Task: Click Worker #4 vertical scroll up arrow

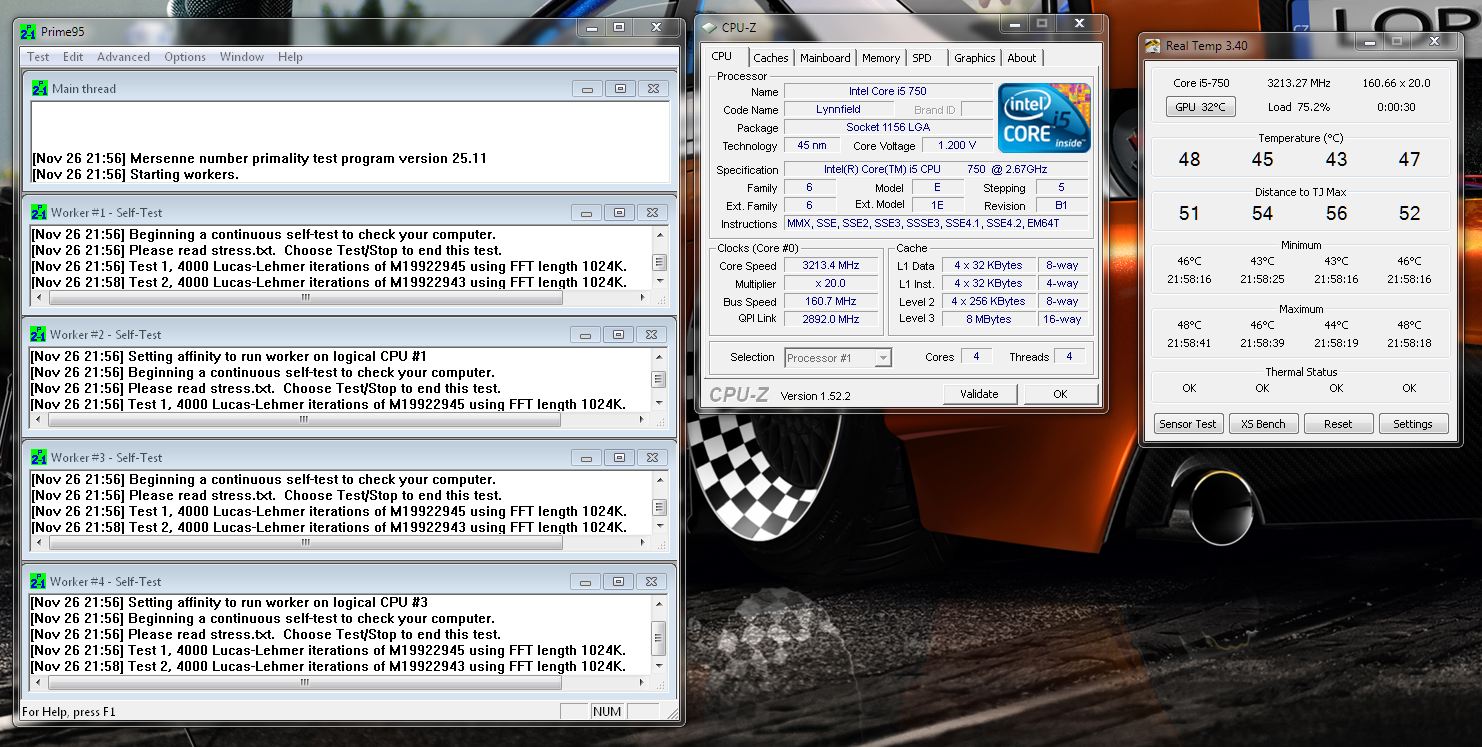Action: point(659,604)
